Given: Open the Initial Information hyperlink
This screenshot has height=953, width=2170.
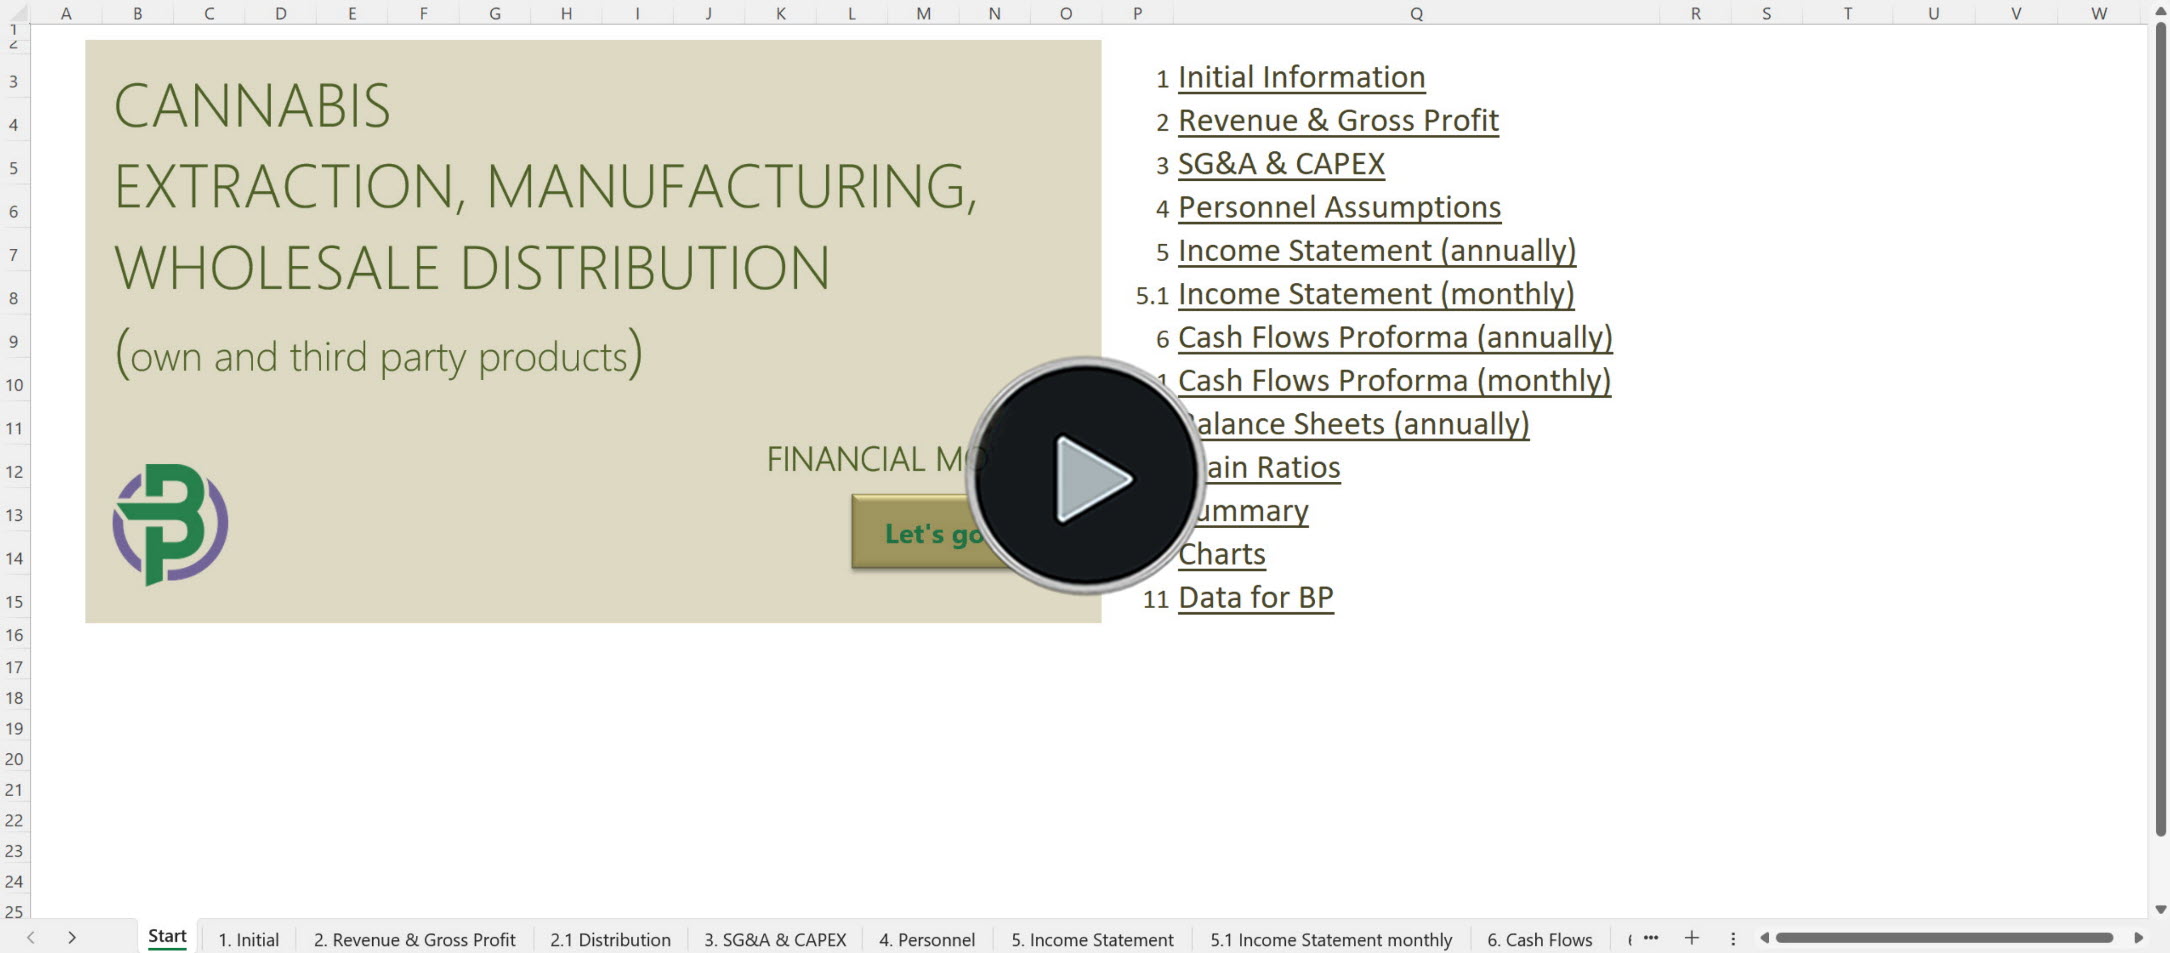Looking at the screenshot, I should (x=1301, y=77).
